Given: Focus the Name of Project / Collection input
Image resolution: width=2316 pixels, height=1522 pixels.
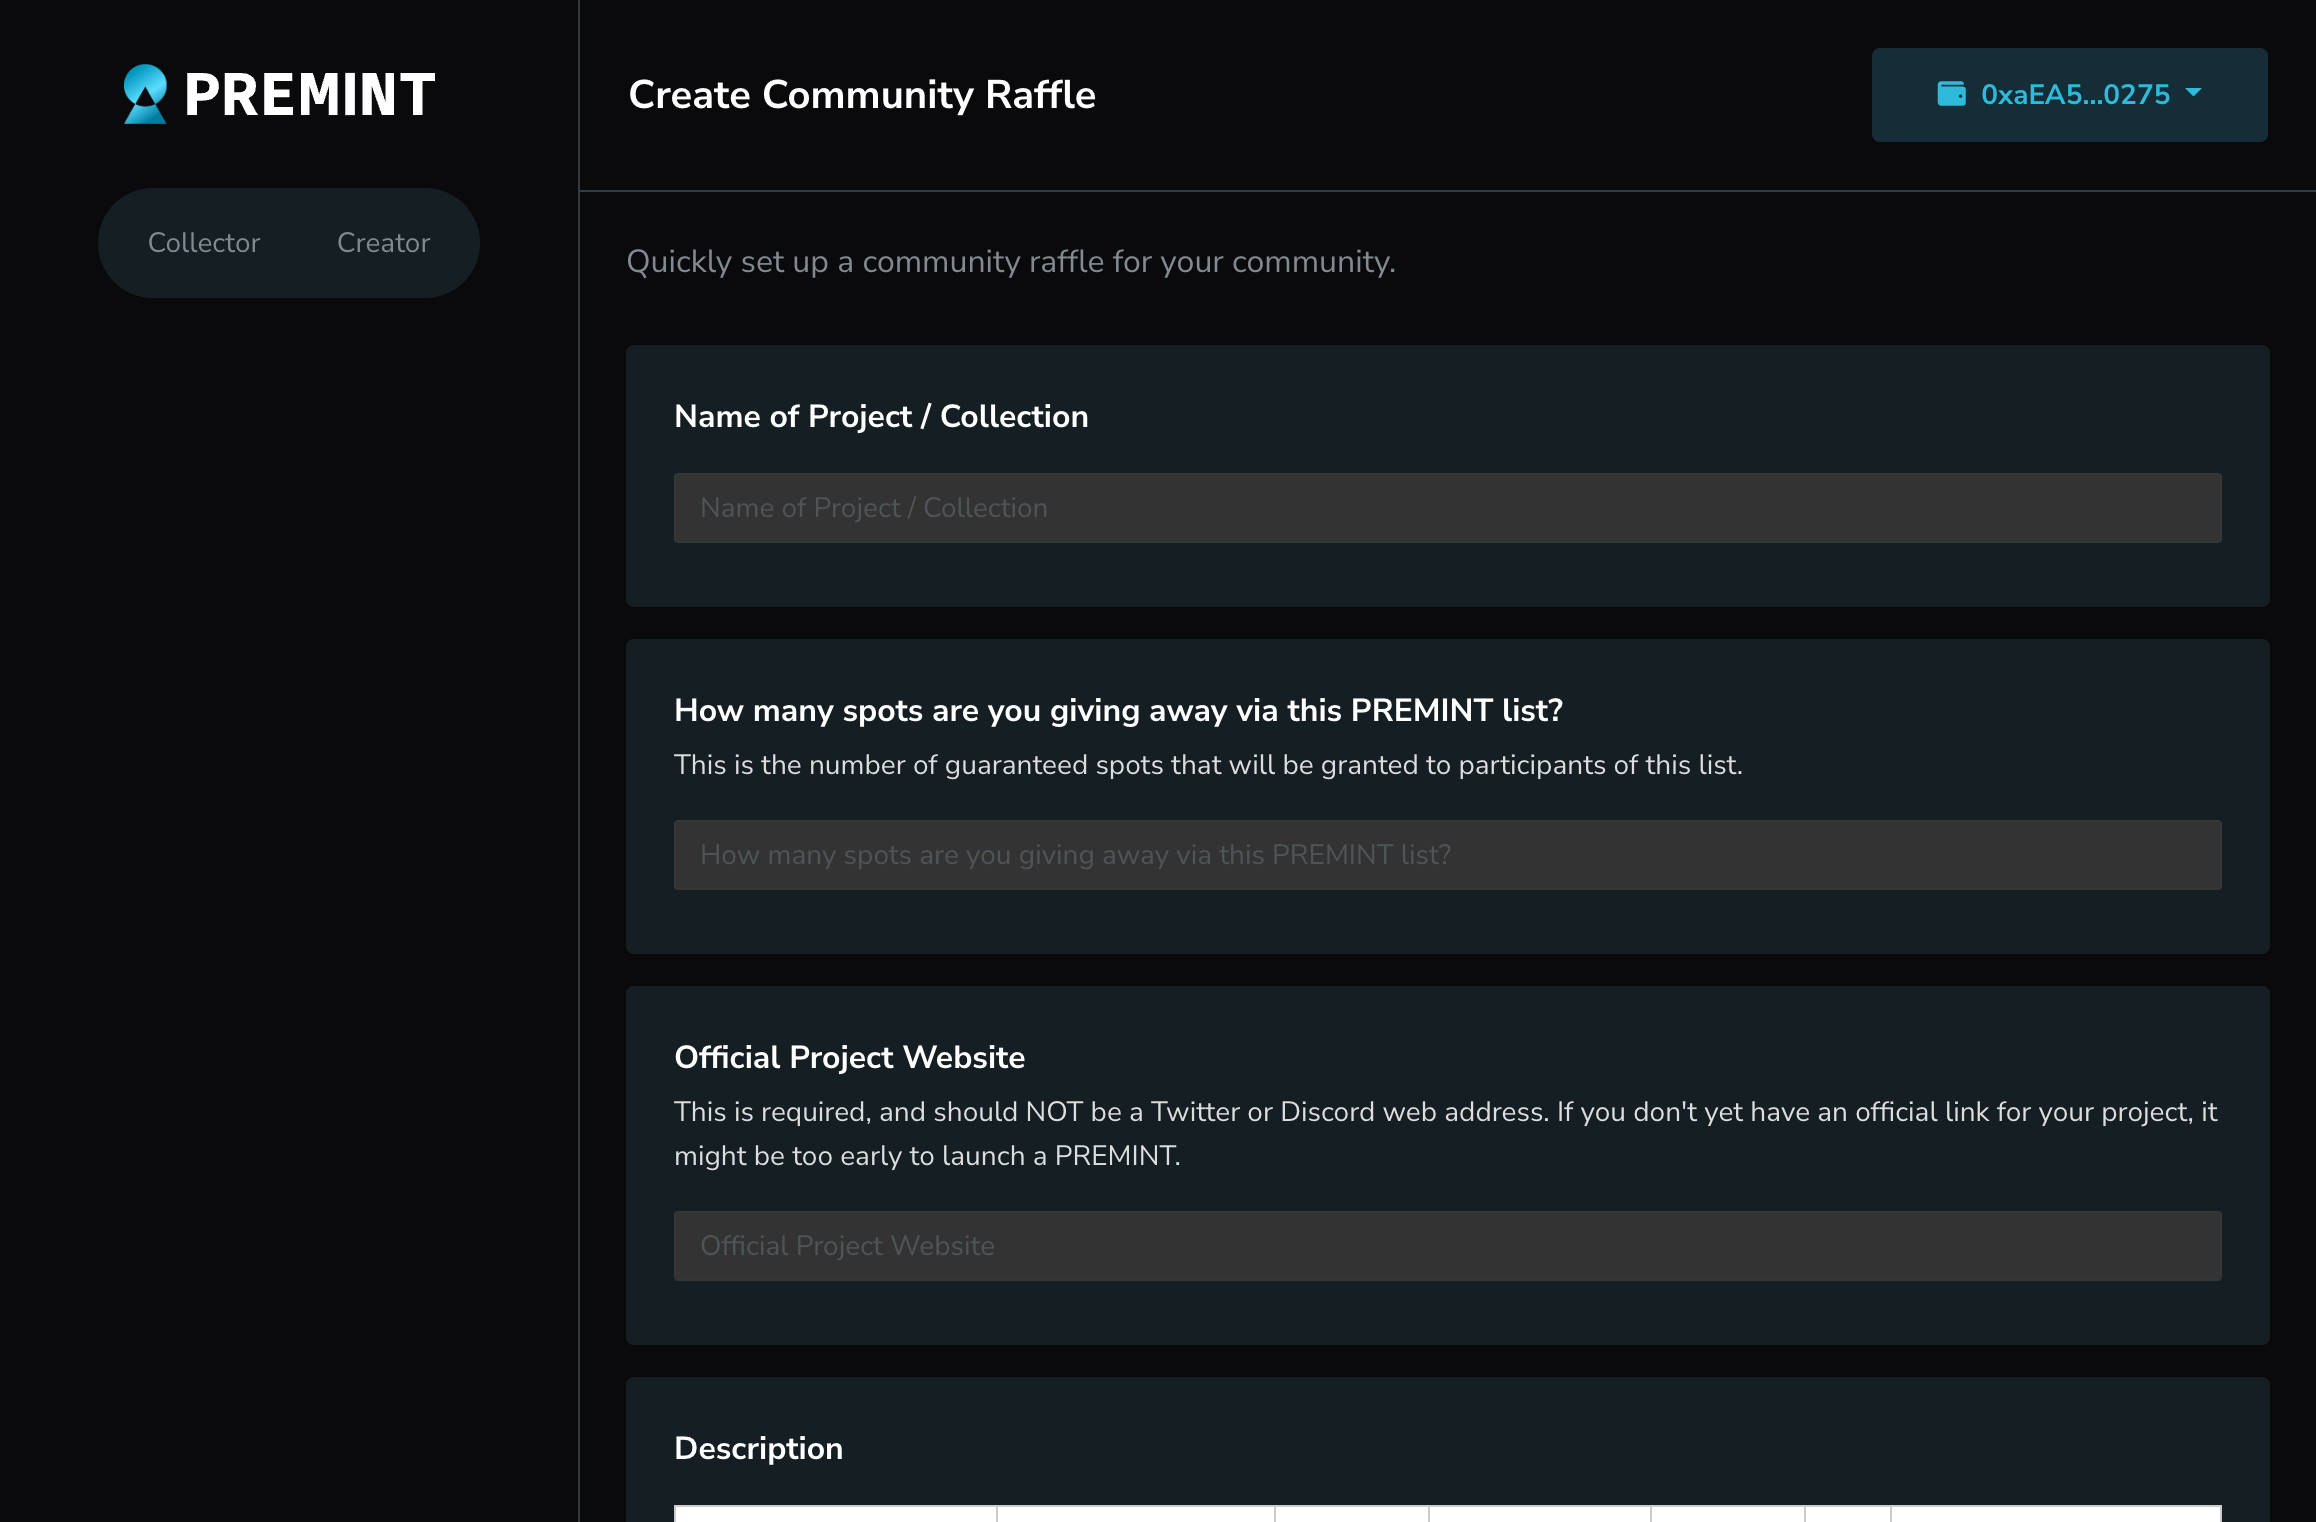Looking at the screenshot, I should click(x=1447, y=508).
